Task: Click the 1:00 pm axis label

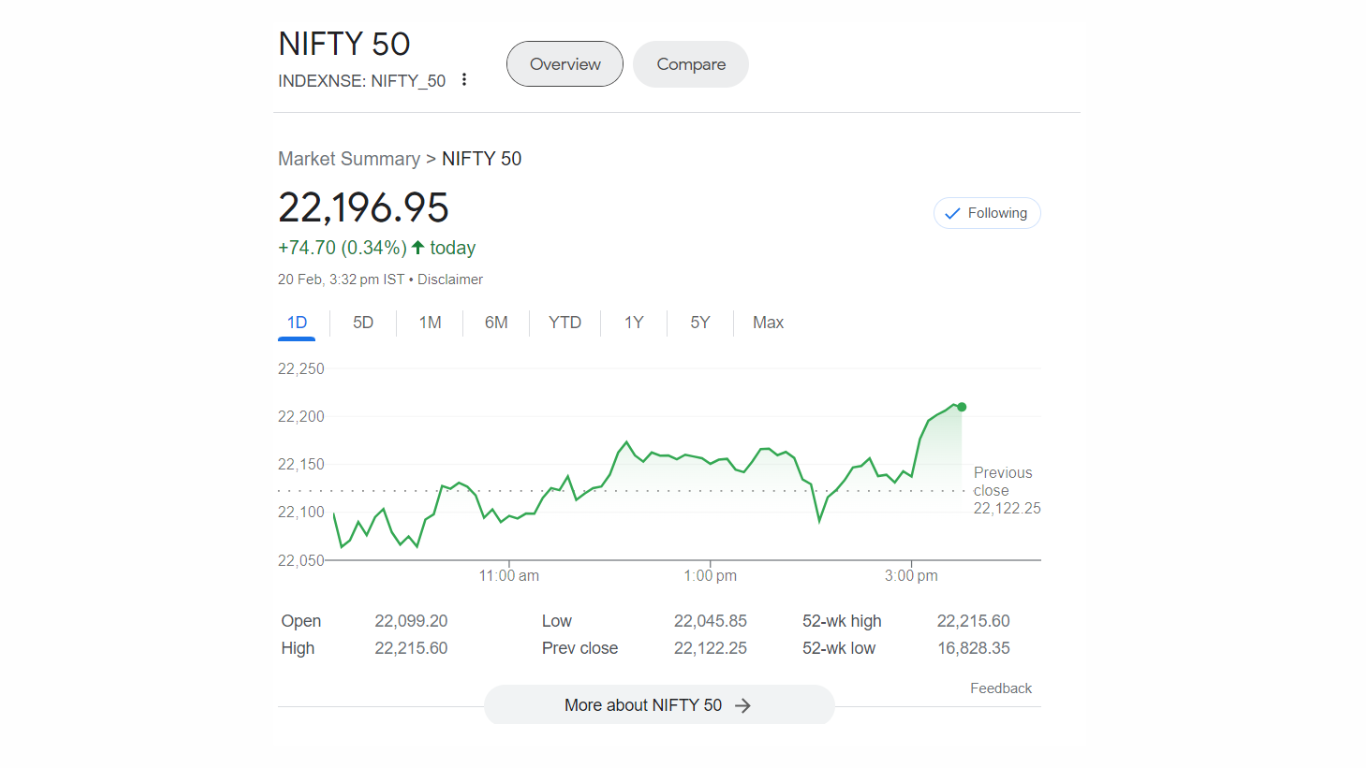Action: 711,576
